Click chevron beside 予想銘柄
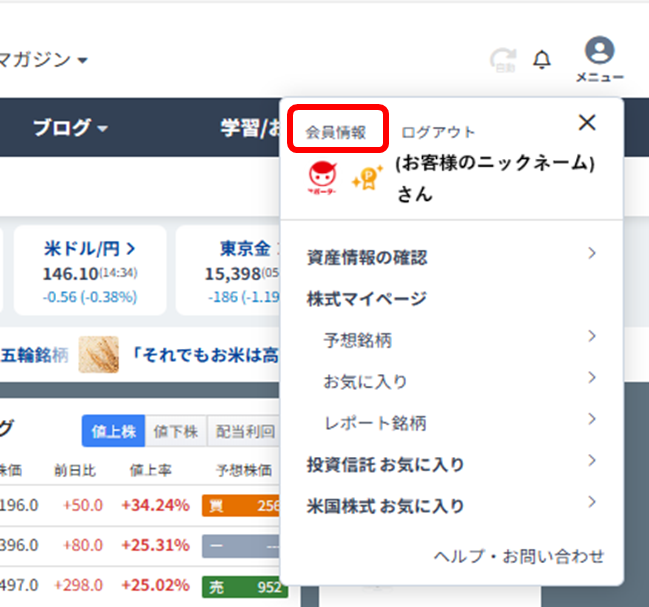Screen dimensions: 649x607 (x=592, y=336)
